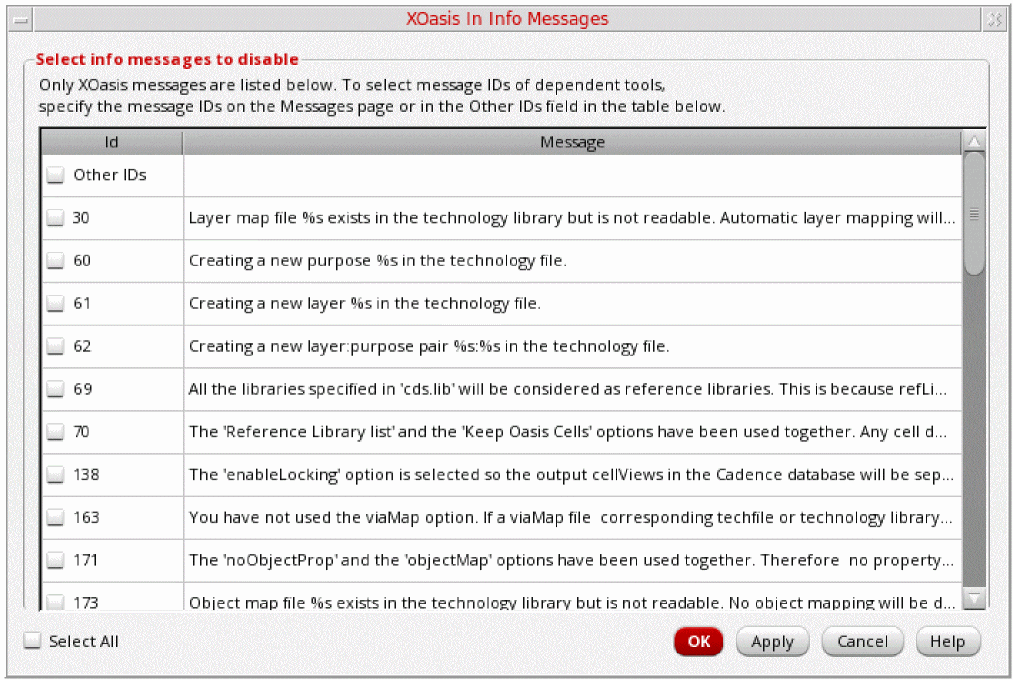This screenshot has width=1013, height=680.
Task: Click the vertical scrollbar thumb
Action: [x=974, y=214]
